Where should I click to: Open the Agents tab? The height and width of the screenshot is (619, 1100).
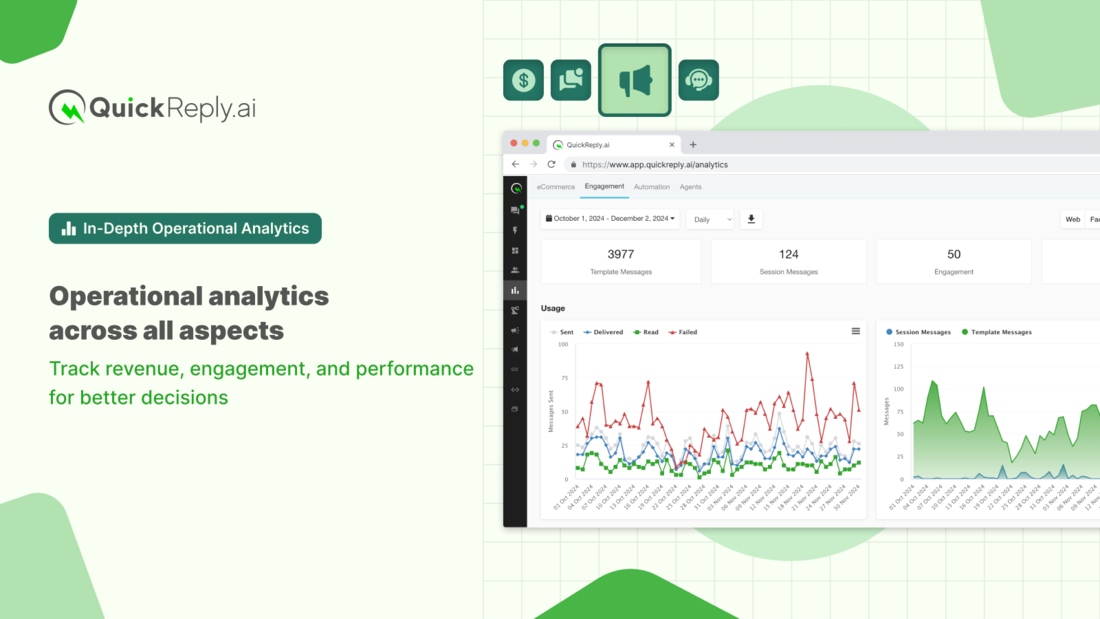click(690, 187)
